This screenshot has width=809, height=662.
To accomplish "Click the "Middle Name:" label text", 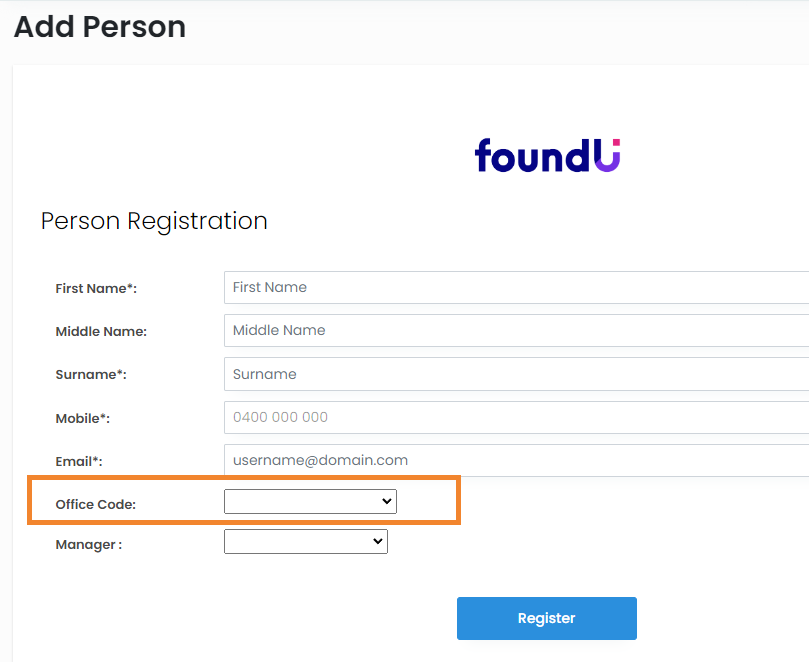I will click(101, 332).
